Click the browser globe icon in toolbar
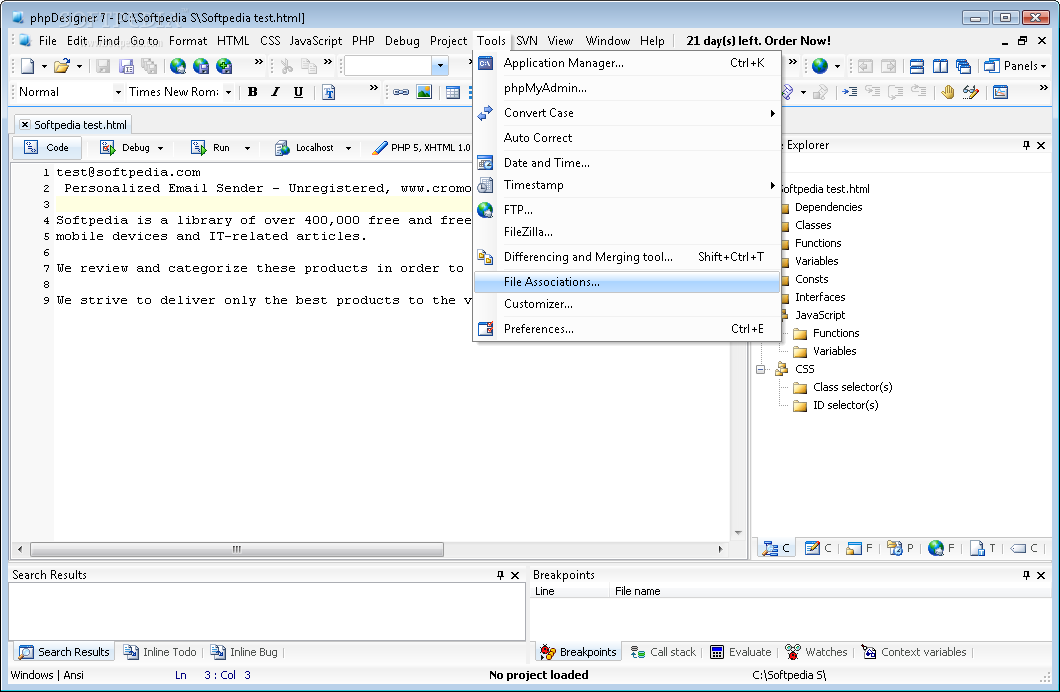The height and width of the screenshot is (692, 1060). coord(820,66)
